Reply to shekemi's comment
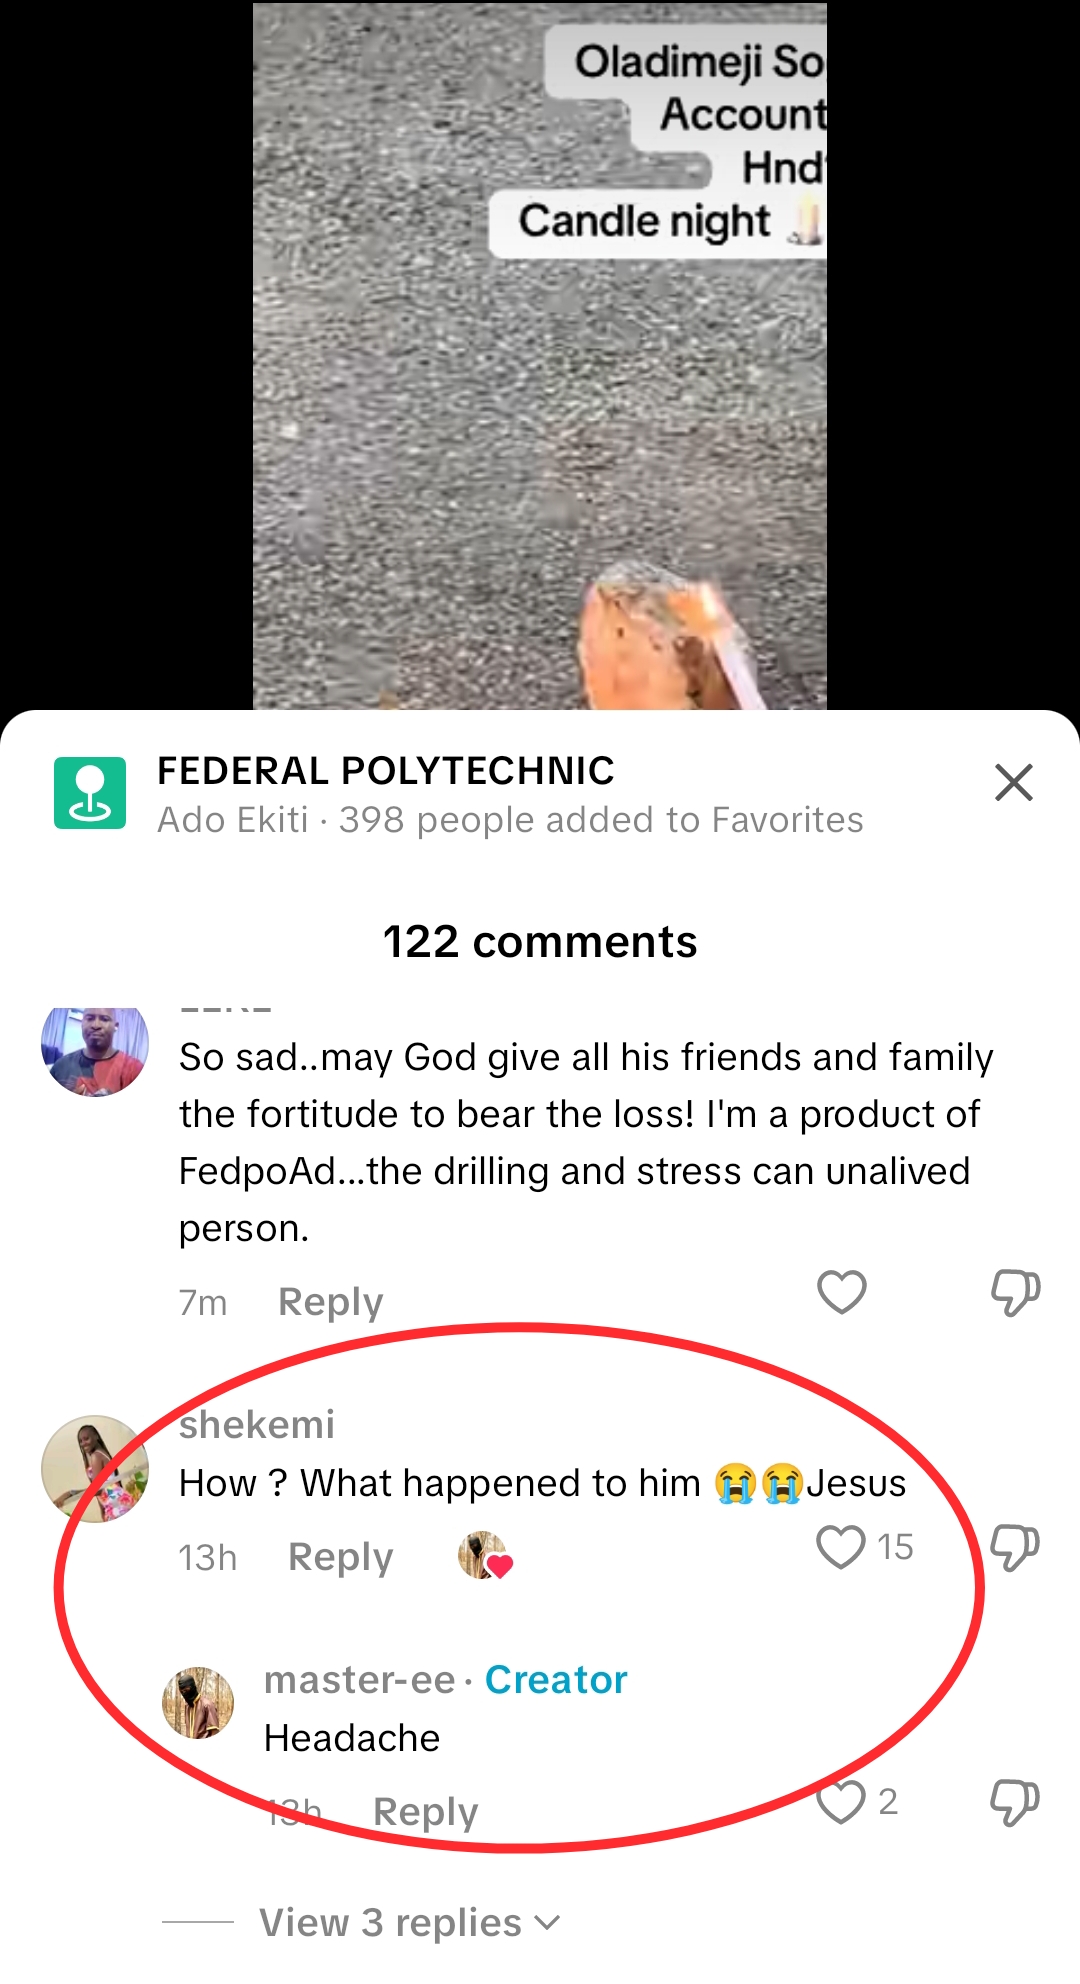This screenshot has height=1984, width=1080. pyautogui.click(x=340, y=1557)
